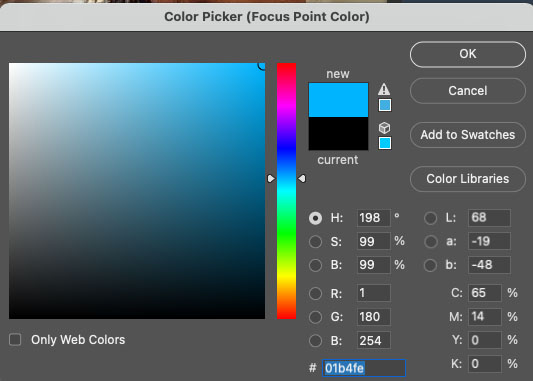Viewport: 533px width, 381px height.
Task: Confirm the color with the OK button
Action: [468, 54]
